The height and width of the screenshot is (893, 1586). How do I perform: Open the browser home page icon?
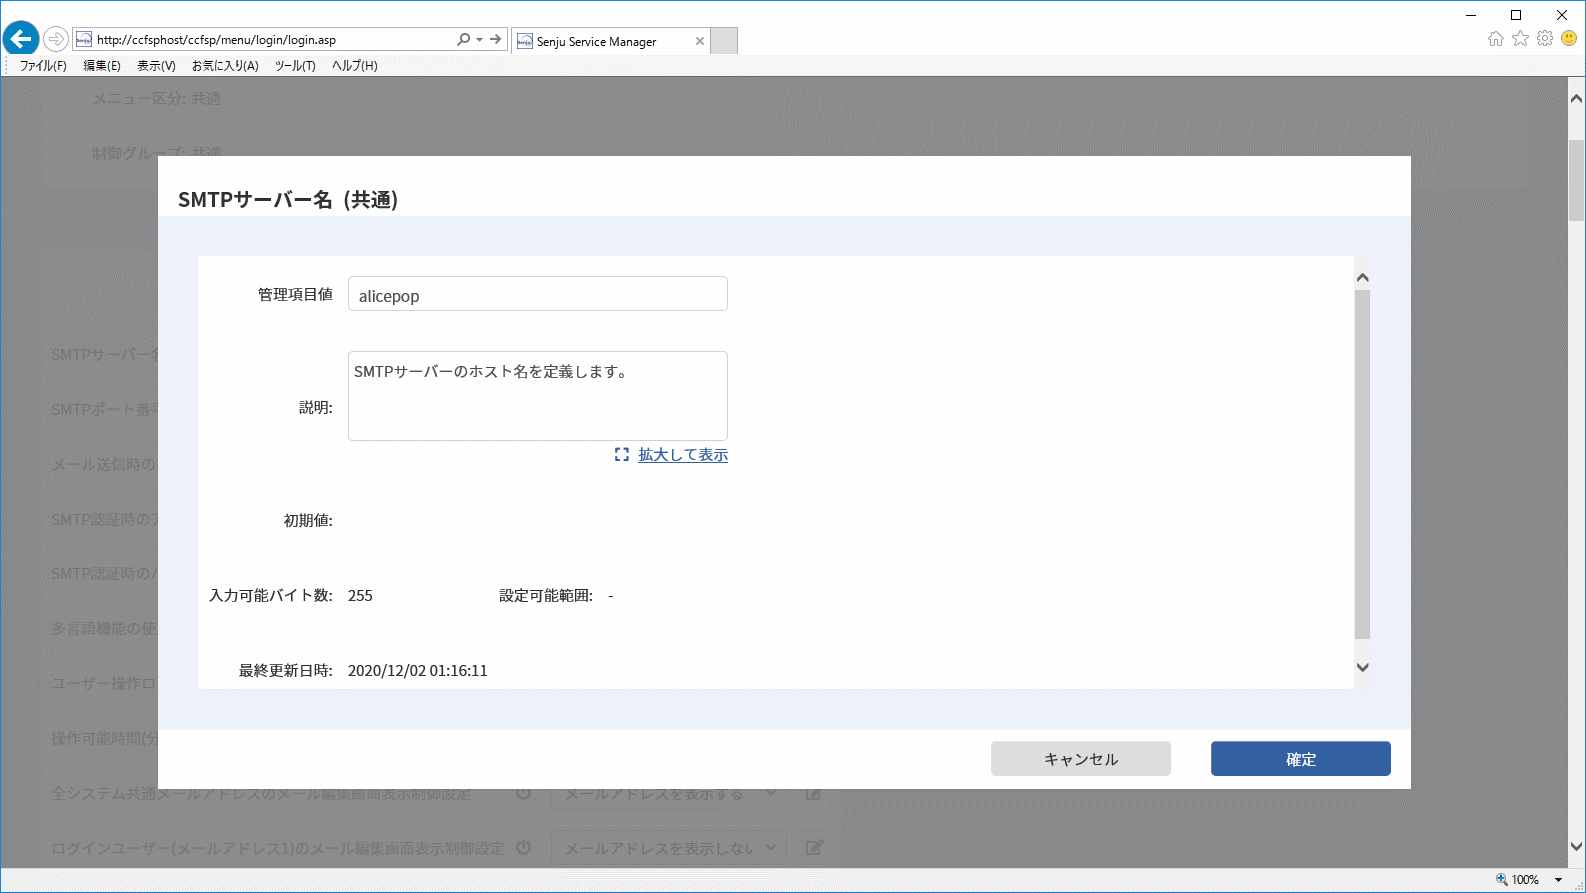(1496, 39)
